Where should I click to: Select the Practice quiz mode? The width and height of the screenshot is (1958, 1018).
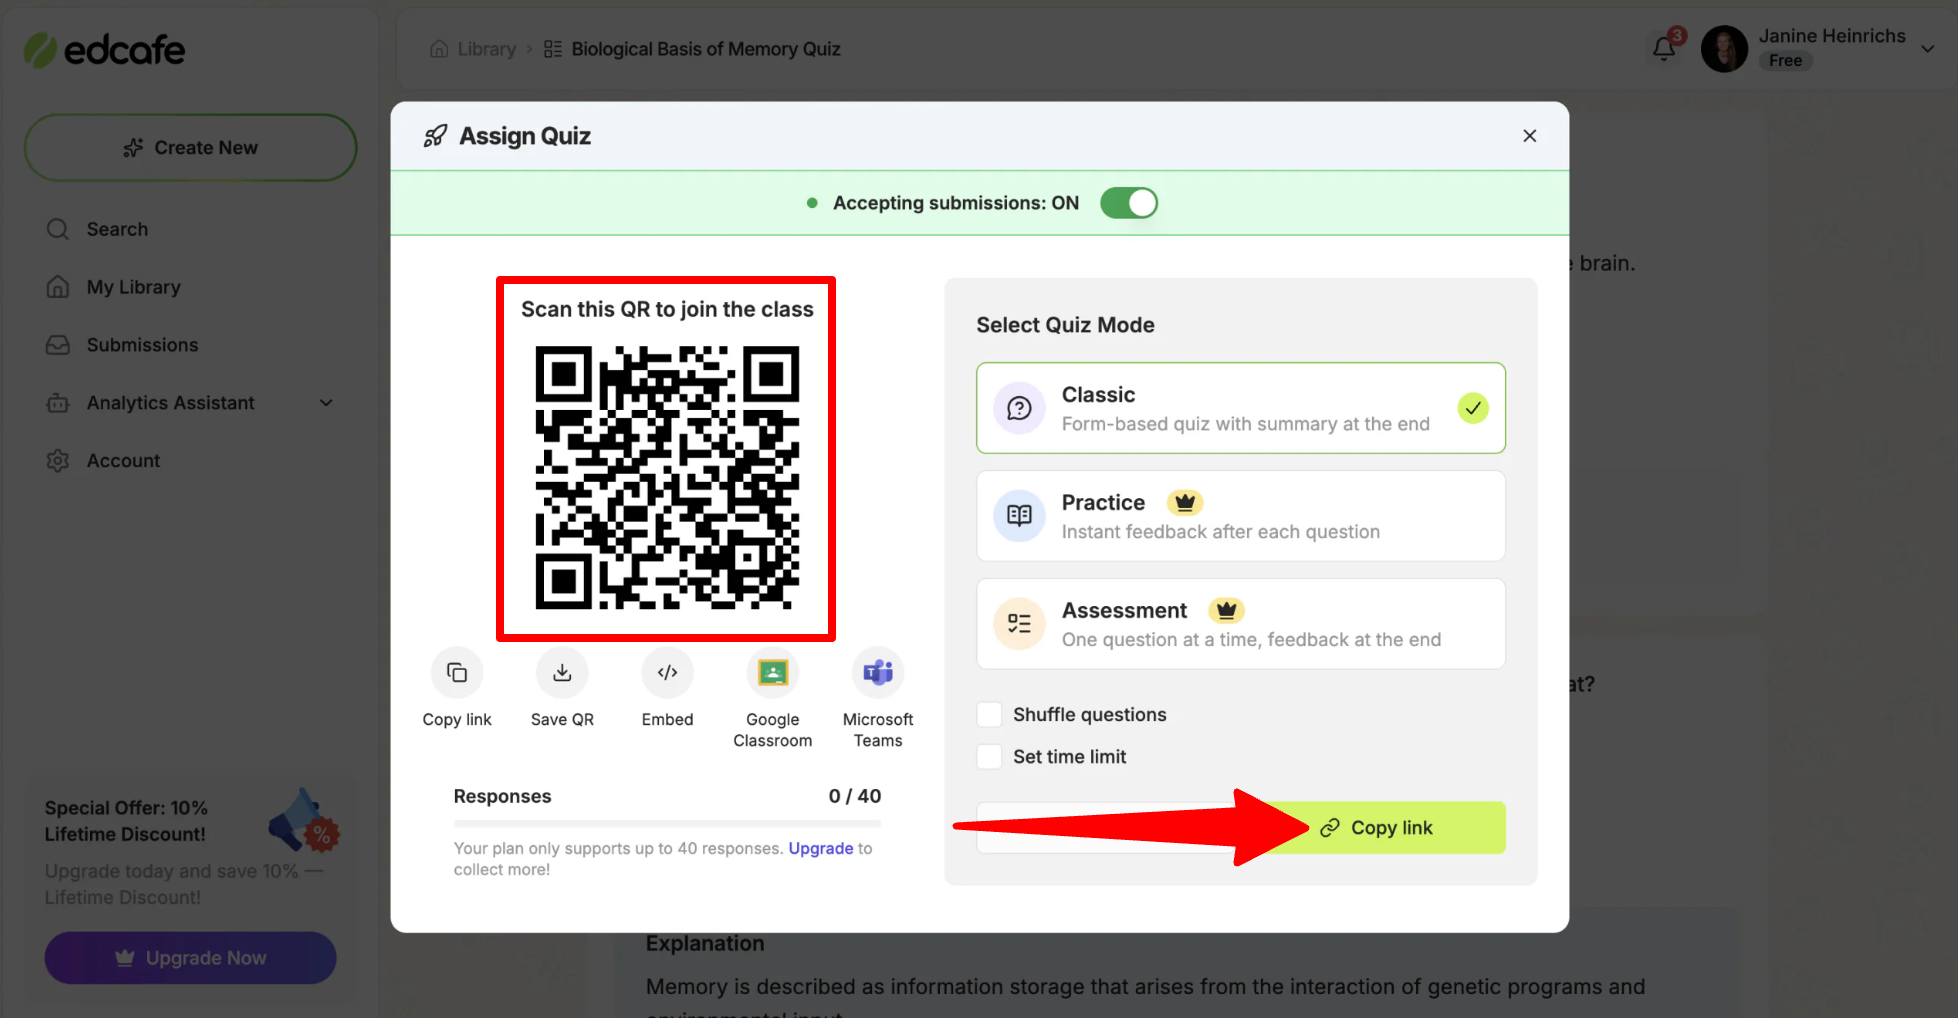(x=1241, y=516)
